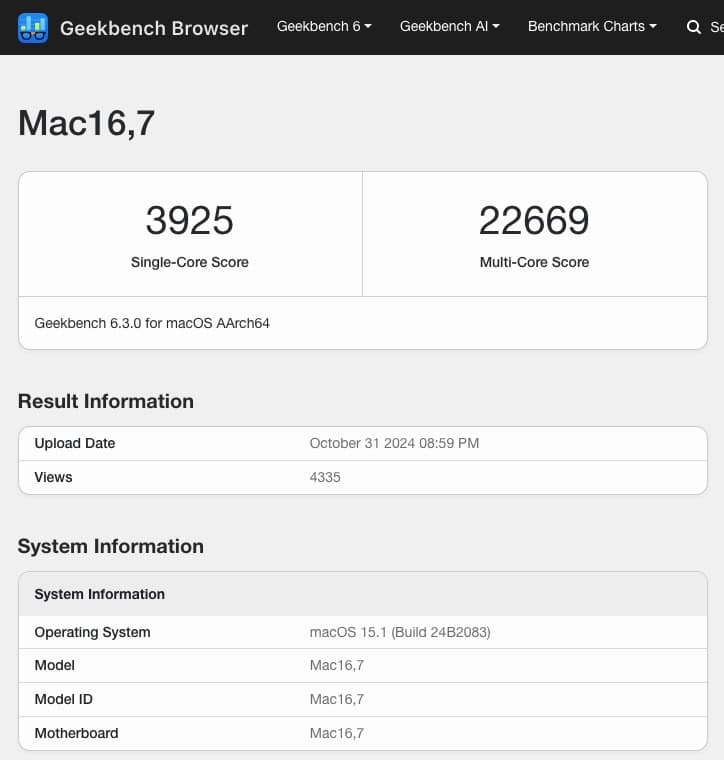Go to Geekbench Browser home link

coord(154,28)
